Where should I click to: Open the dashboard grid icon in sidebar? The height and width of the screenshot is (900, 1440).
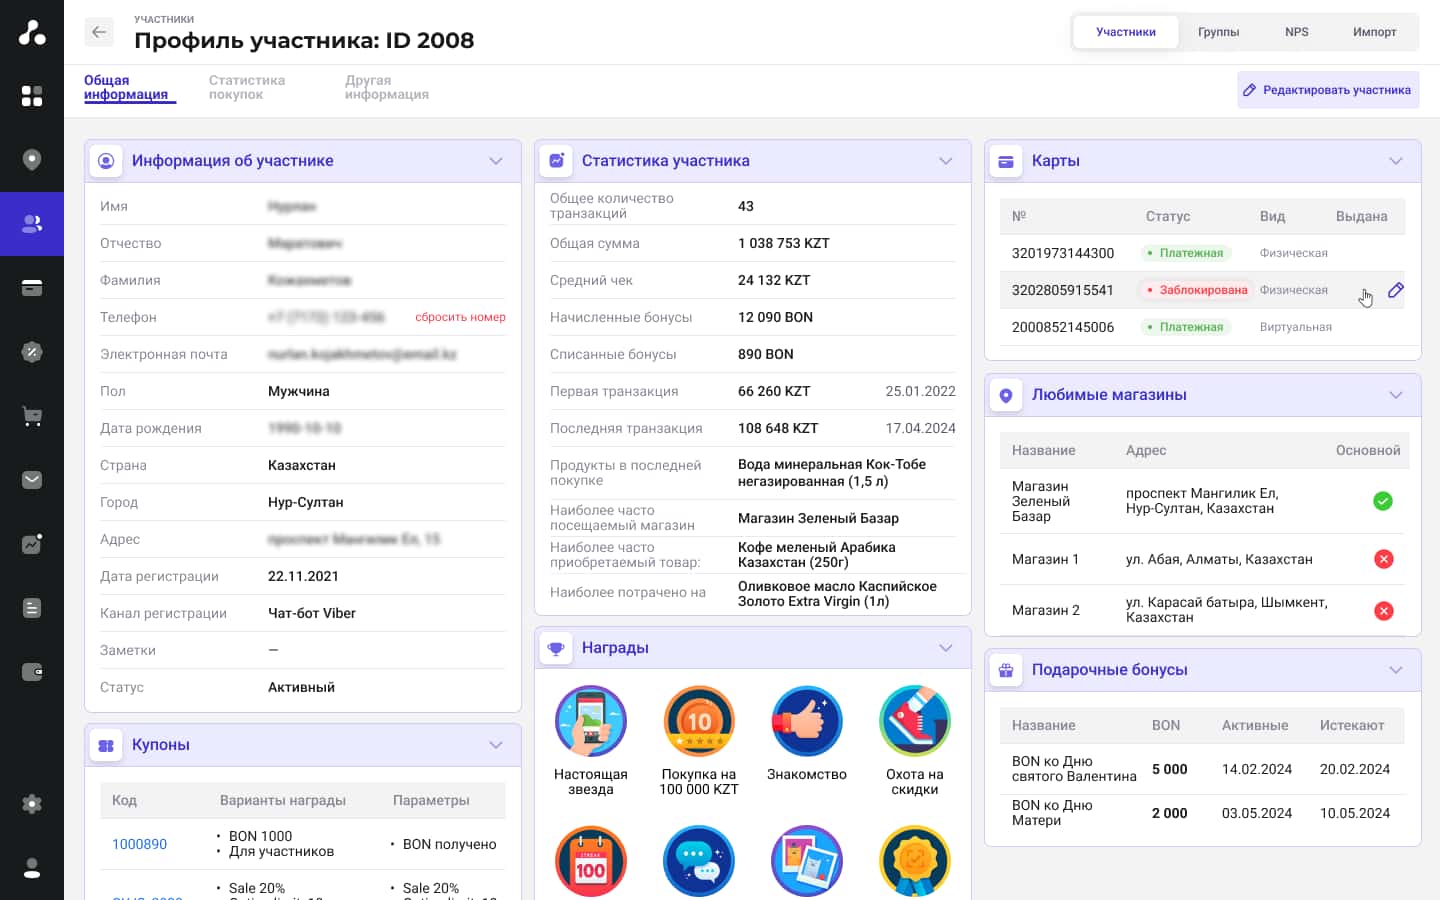pyautogui.click(x=32, y=96)
